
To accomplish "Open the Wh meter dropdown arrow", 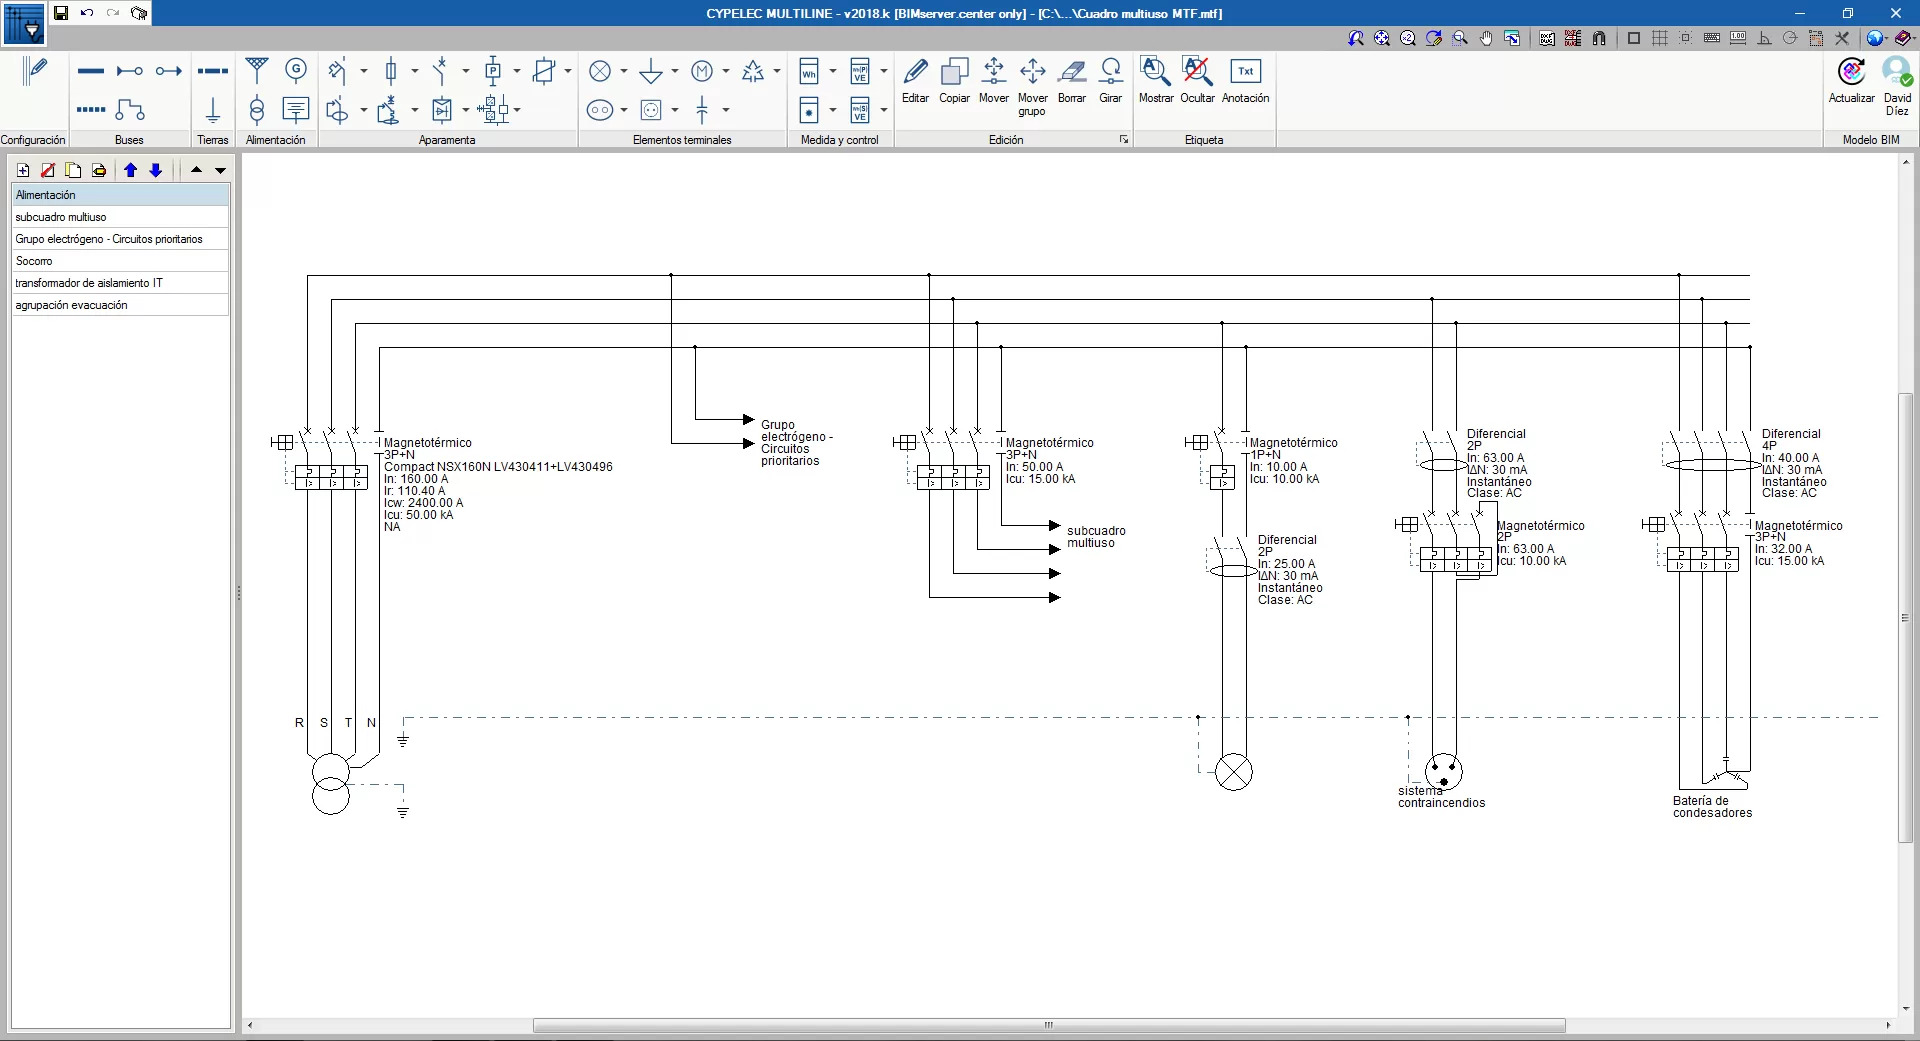I will tap(833, 71).
